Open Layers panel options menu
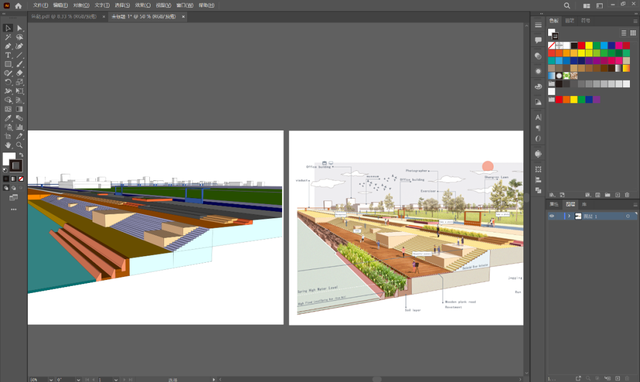This screenshot has height=382, width=640. tap(635, 204)
